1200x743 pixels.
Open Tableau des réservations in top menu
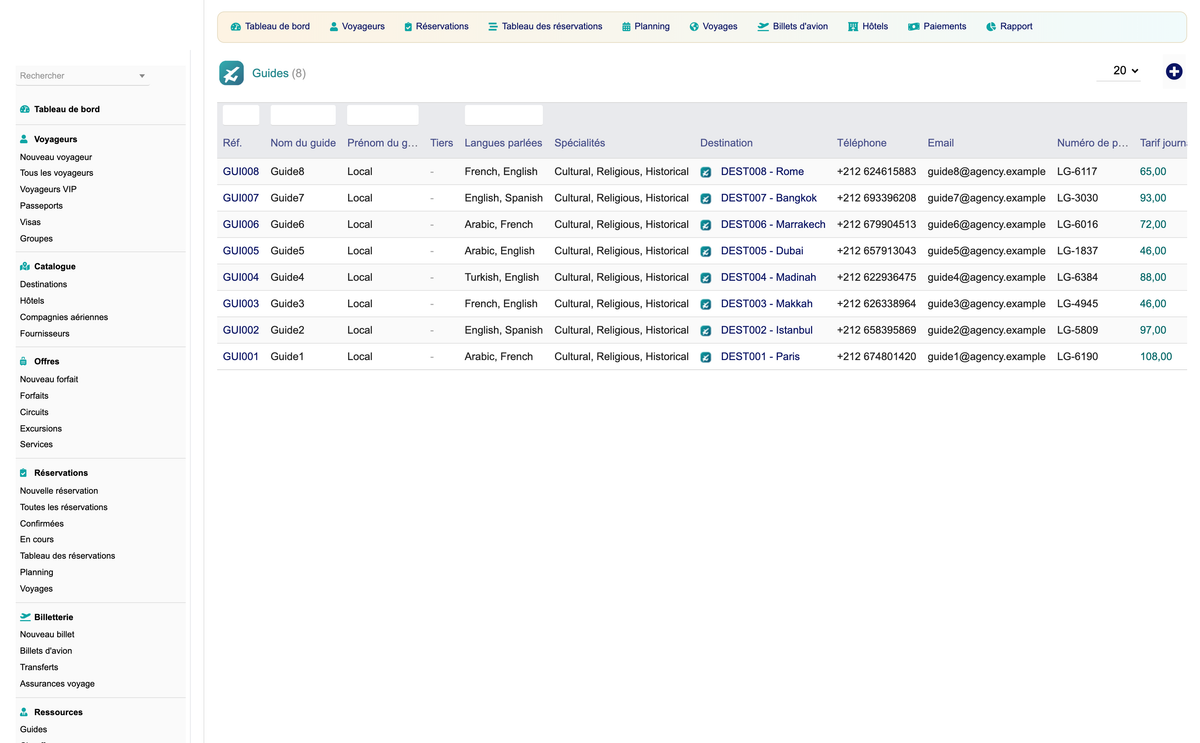pyautogui.click(x=552, y=27)
